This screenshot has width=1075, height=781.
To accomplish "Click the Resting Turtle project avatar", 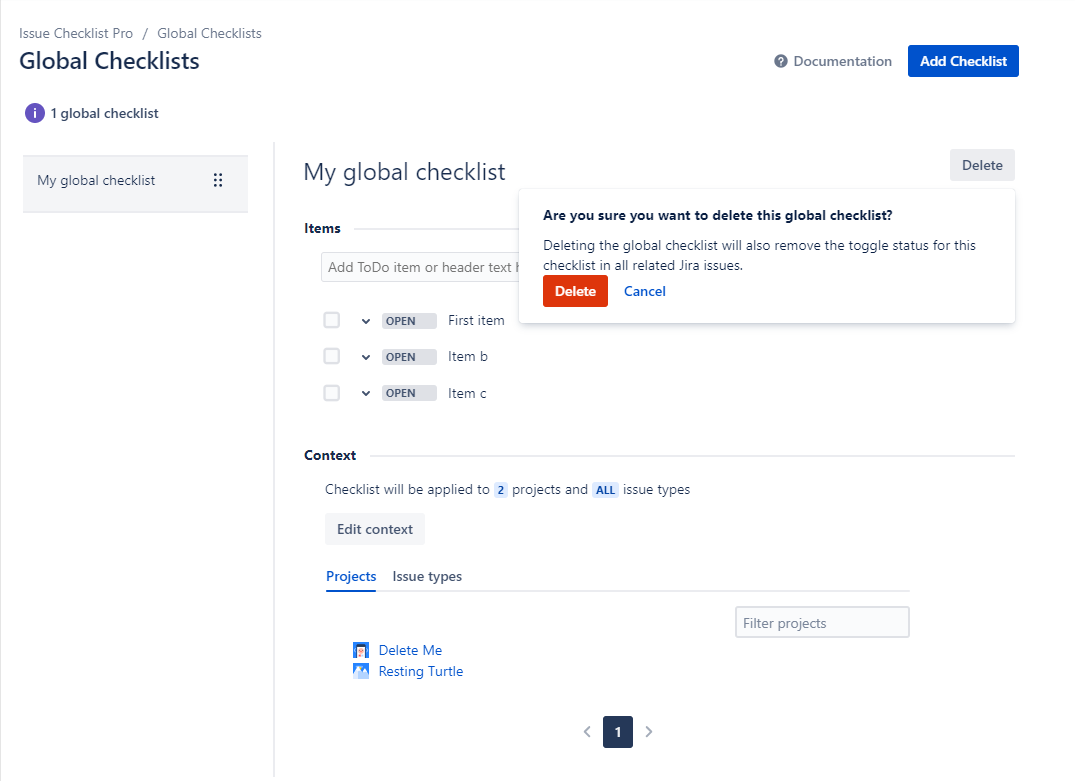I will click(361, 671).
